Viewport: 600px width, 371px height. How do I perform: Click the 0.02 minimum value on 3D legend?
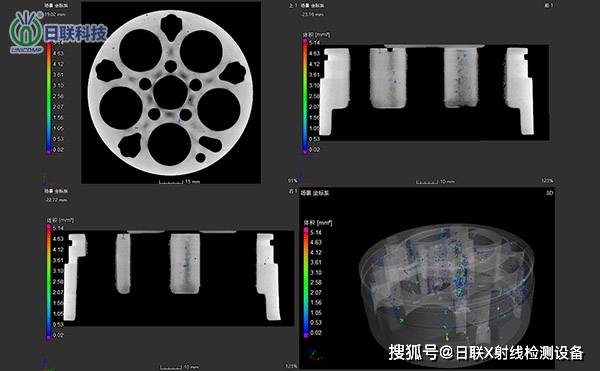tap(316, 333)
